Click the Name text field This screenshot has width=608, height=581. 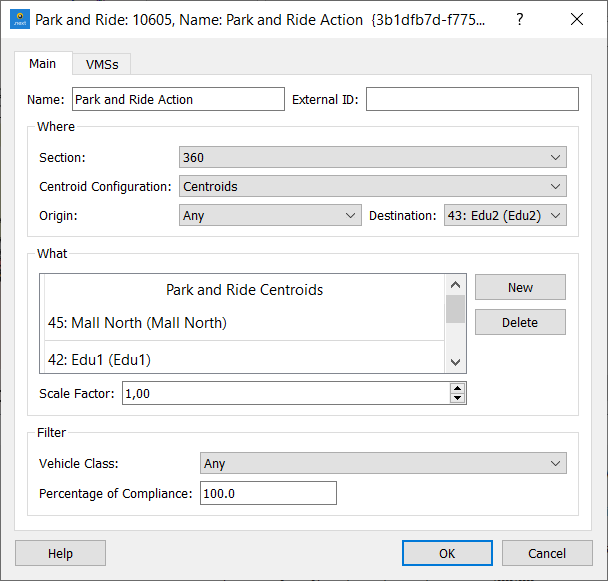click(178, 99)
